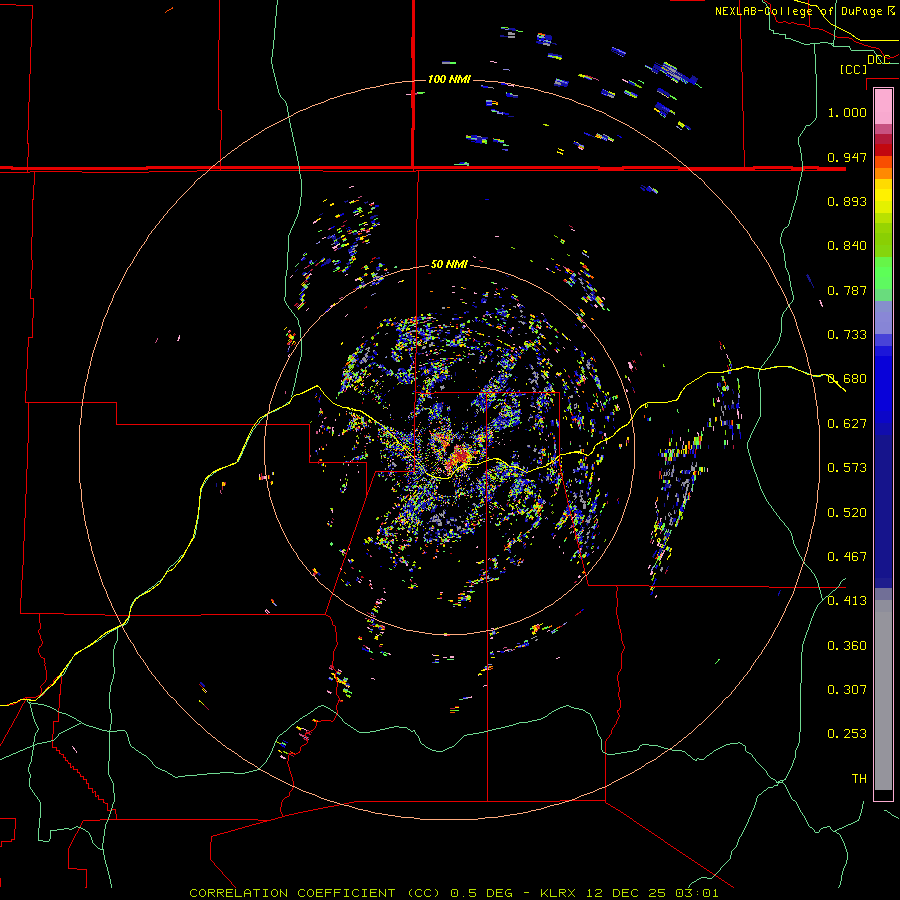Click the TH threshold label
The width and height of the screenshot is (900, 900).
(x=859, y=778)
